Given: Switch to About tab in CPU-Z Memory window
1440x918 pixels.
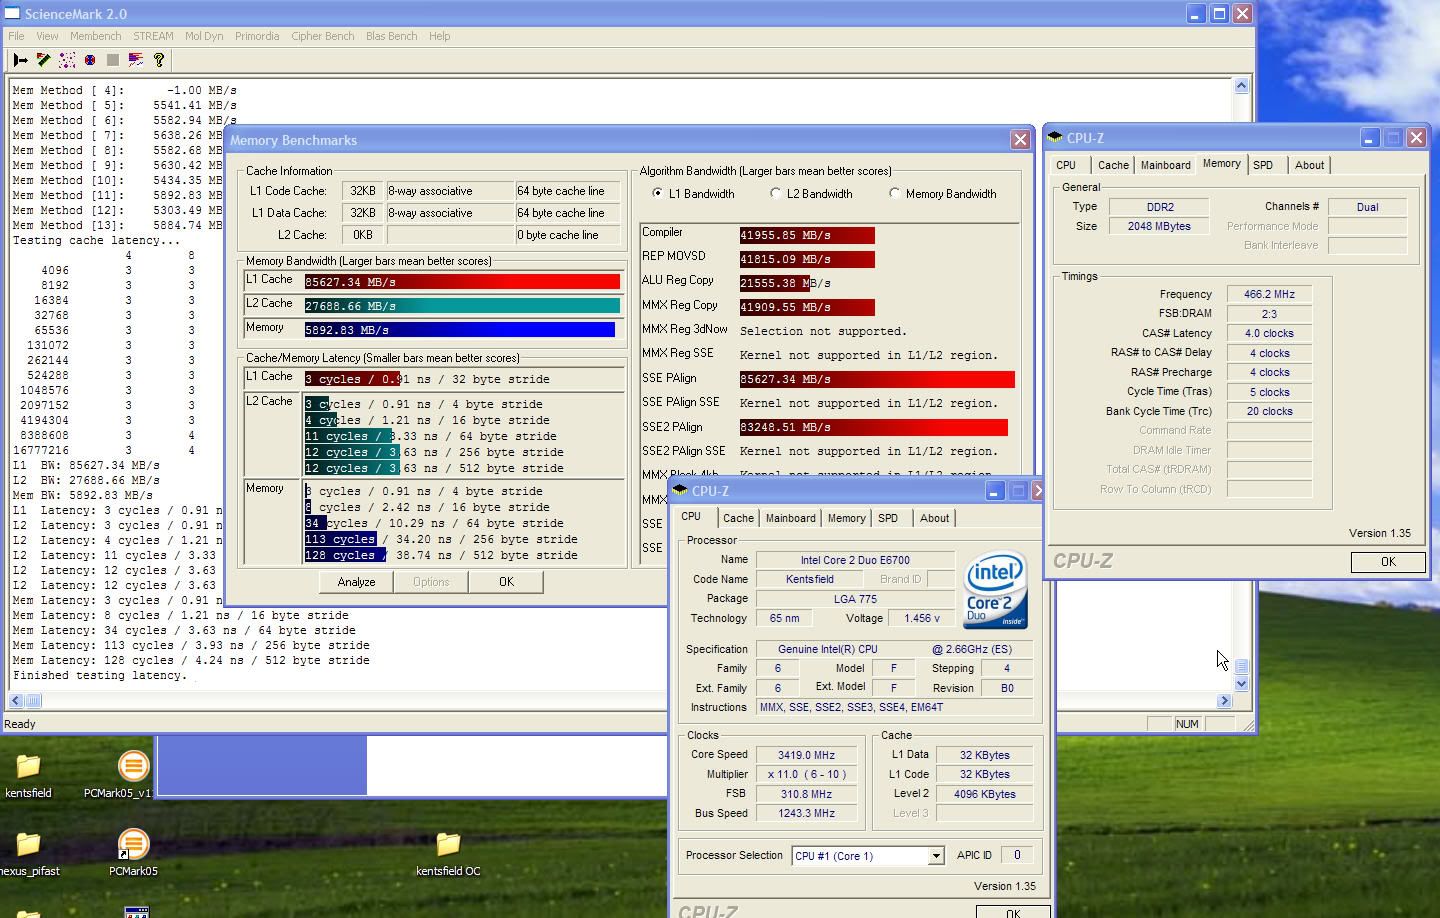Looking at the screenshot, I should pyautogui.click(x=1309, y=165).
